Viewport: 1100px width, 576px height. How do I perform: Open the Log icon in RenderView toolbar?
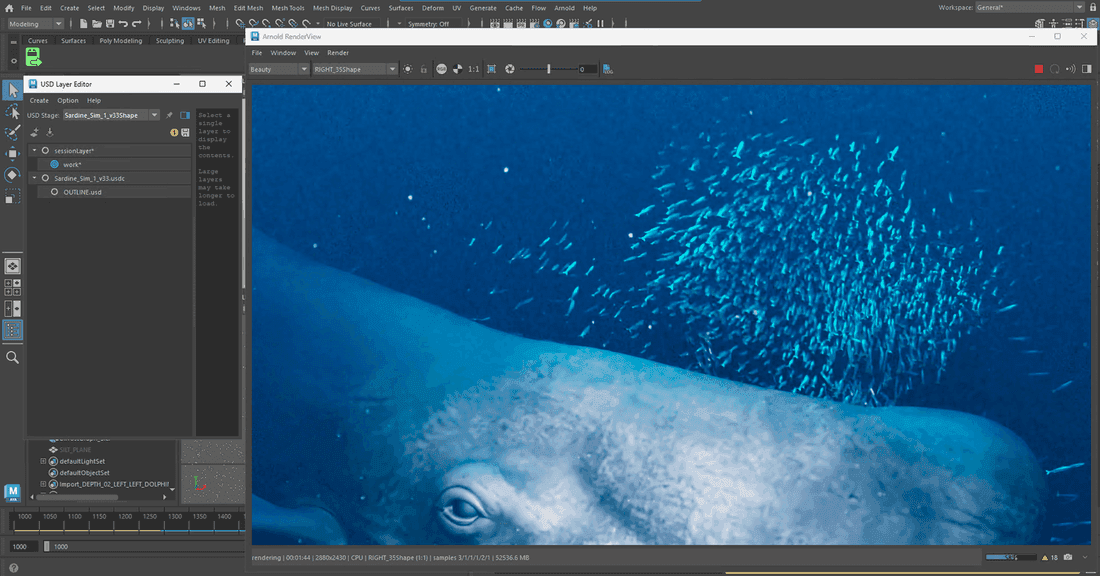[x=608, y=69]
